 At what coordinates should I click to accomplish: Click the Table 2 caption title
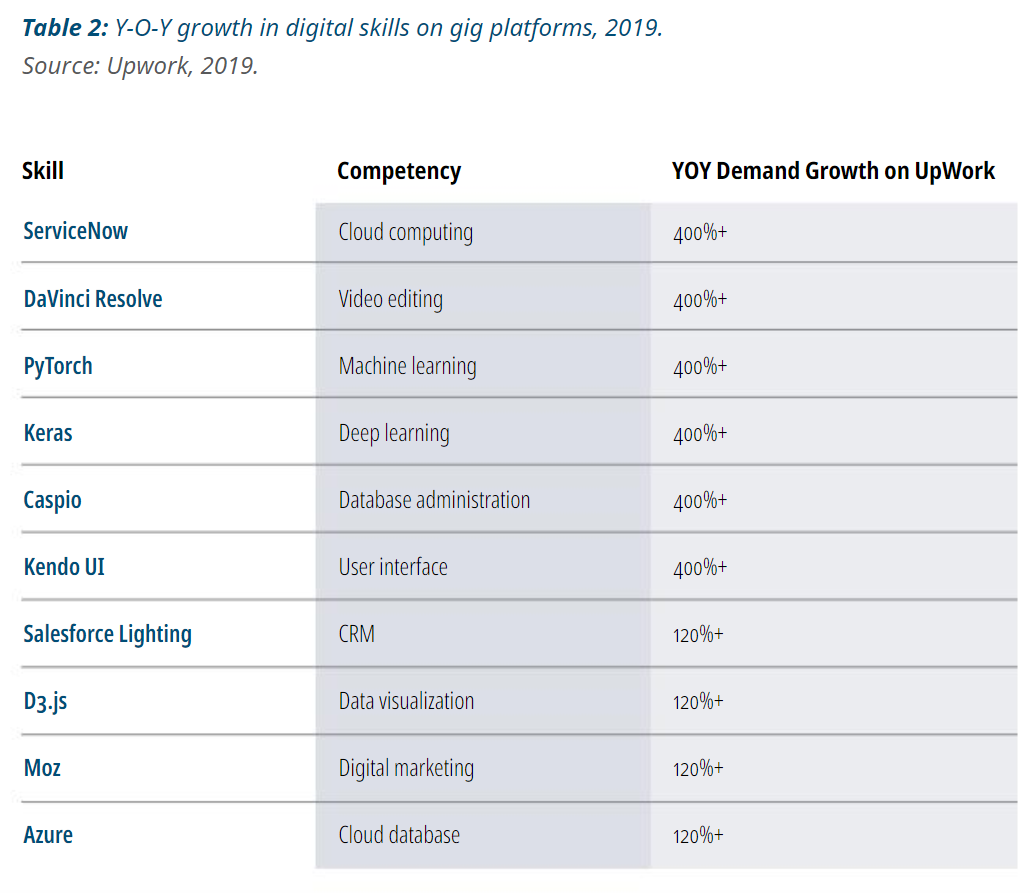pos(342,28)
